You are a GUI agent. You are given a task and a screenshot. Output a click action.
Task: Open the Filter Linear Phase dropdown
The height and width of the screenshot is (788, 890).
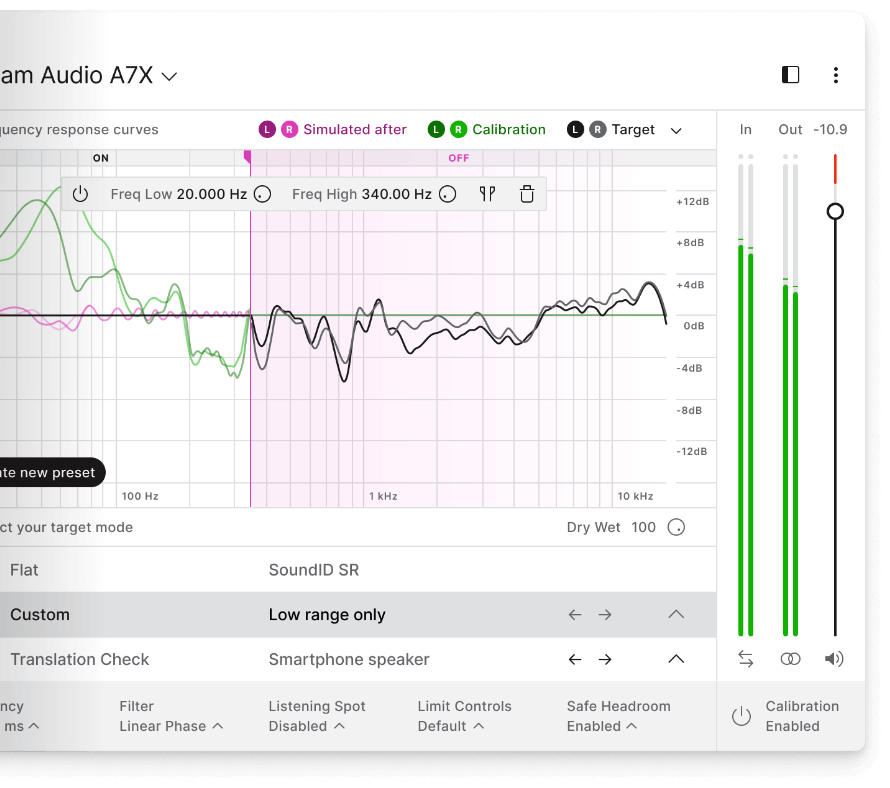coord(171,716)
